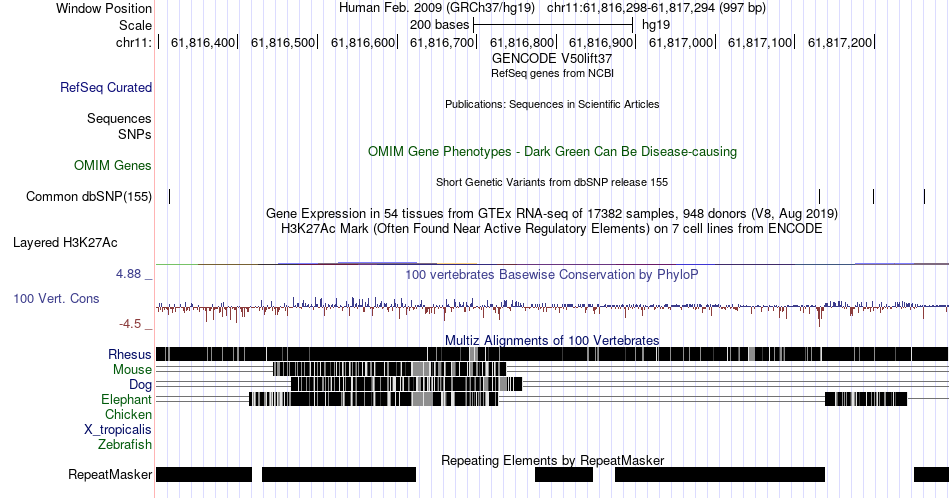
Task: Click the Layered H3K27Ac track label
Action: pos(65,242)
